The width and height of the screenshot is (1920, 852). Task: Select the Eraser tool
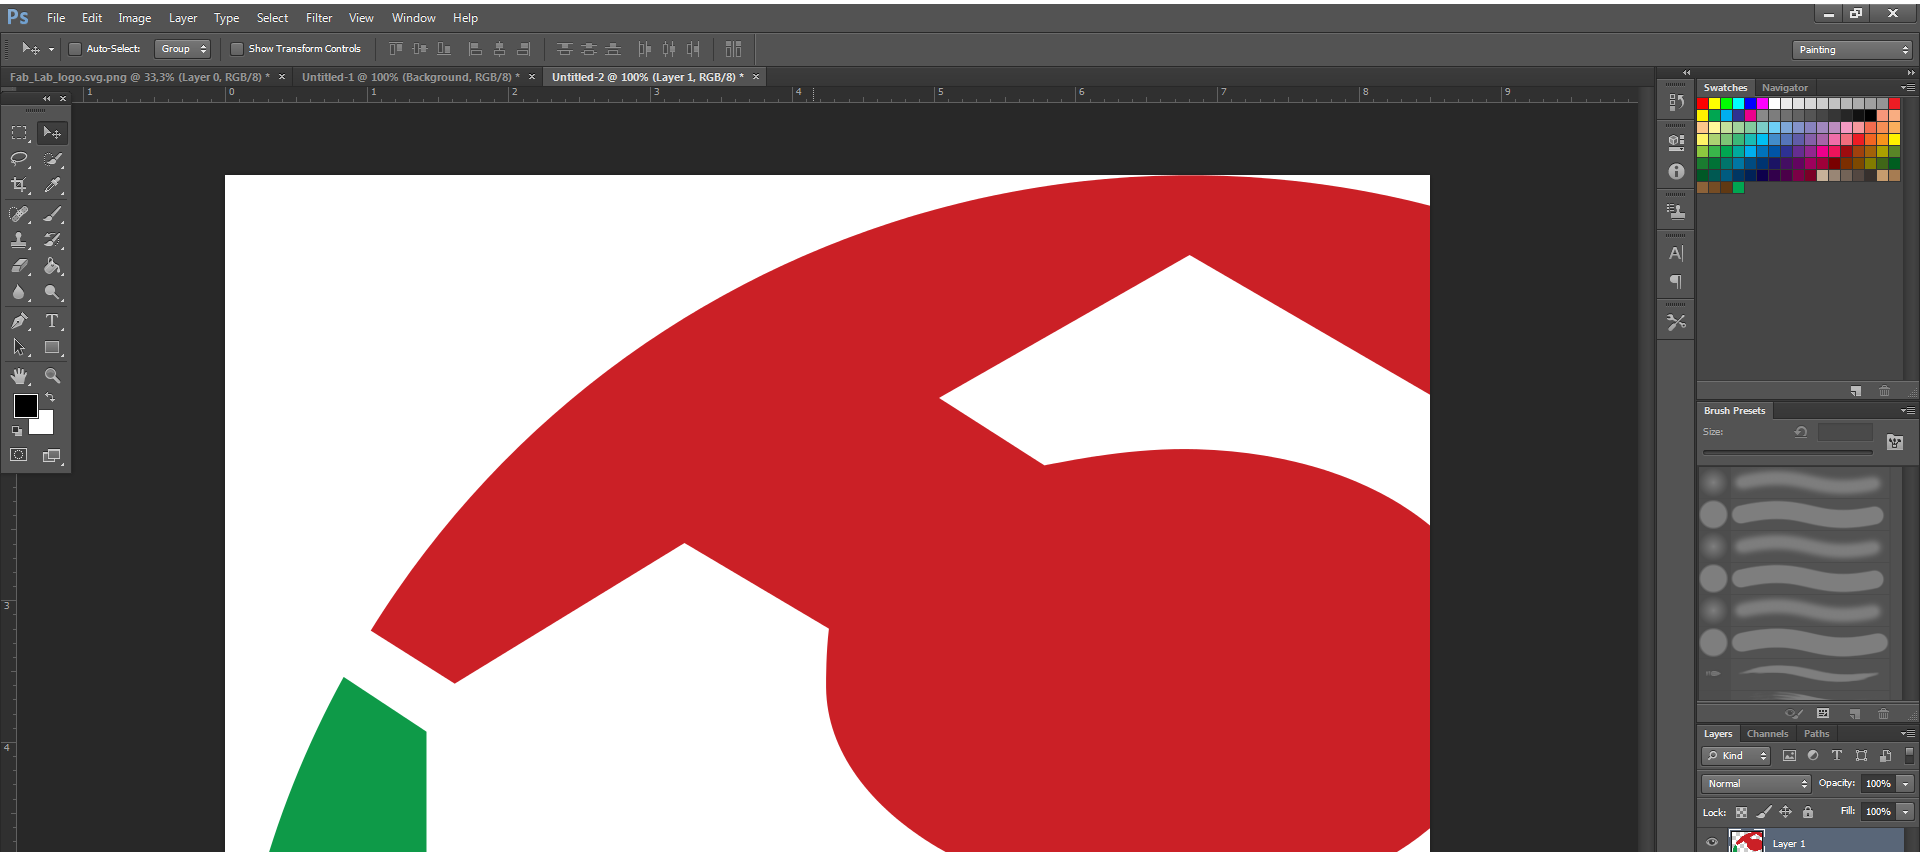tap(19, 266)
